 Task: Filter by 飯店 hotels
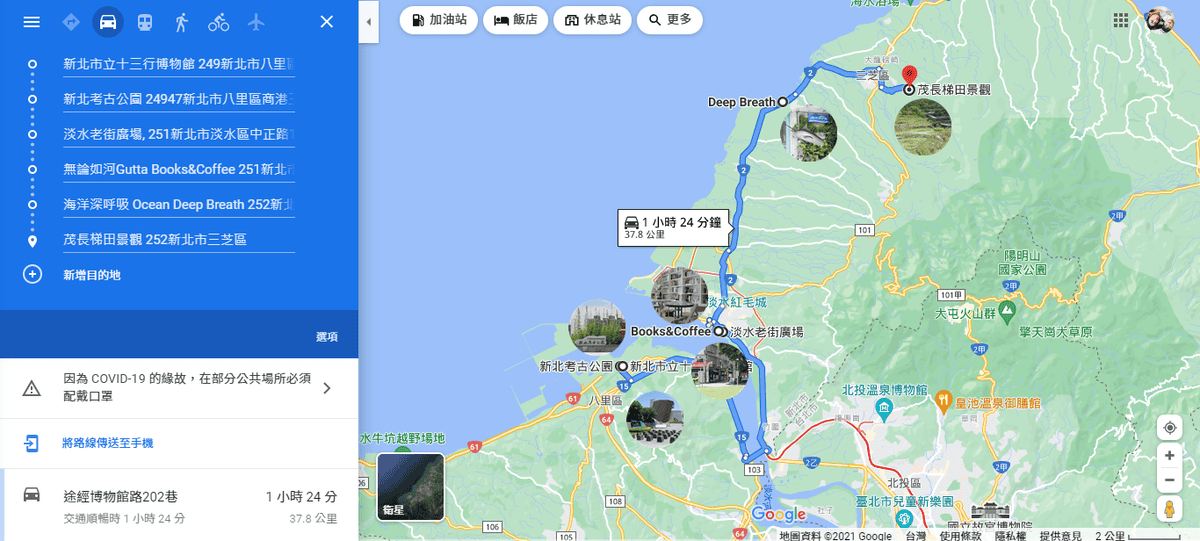pos(516,20)
